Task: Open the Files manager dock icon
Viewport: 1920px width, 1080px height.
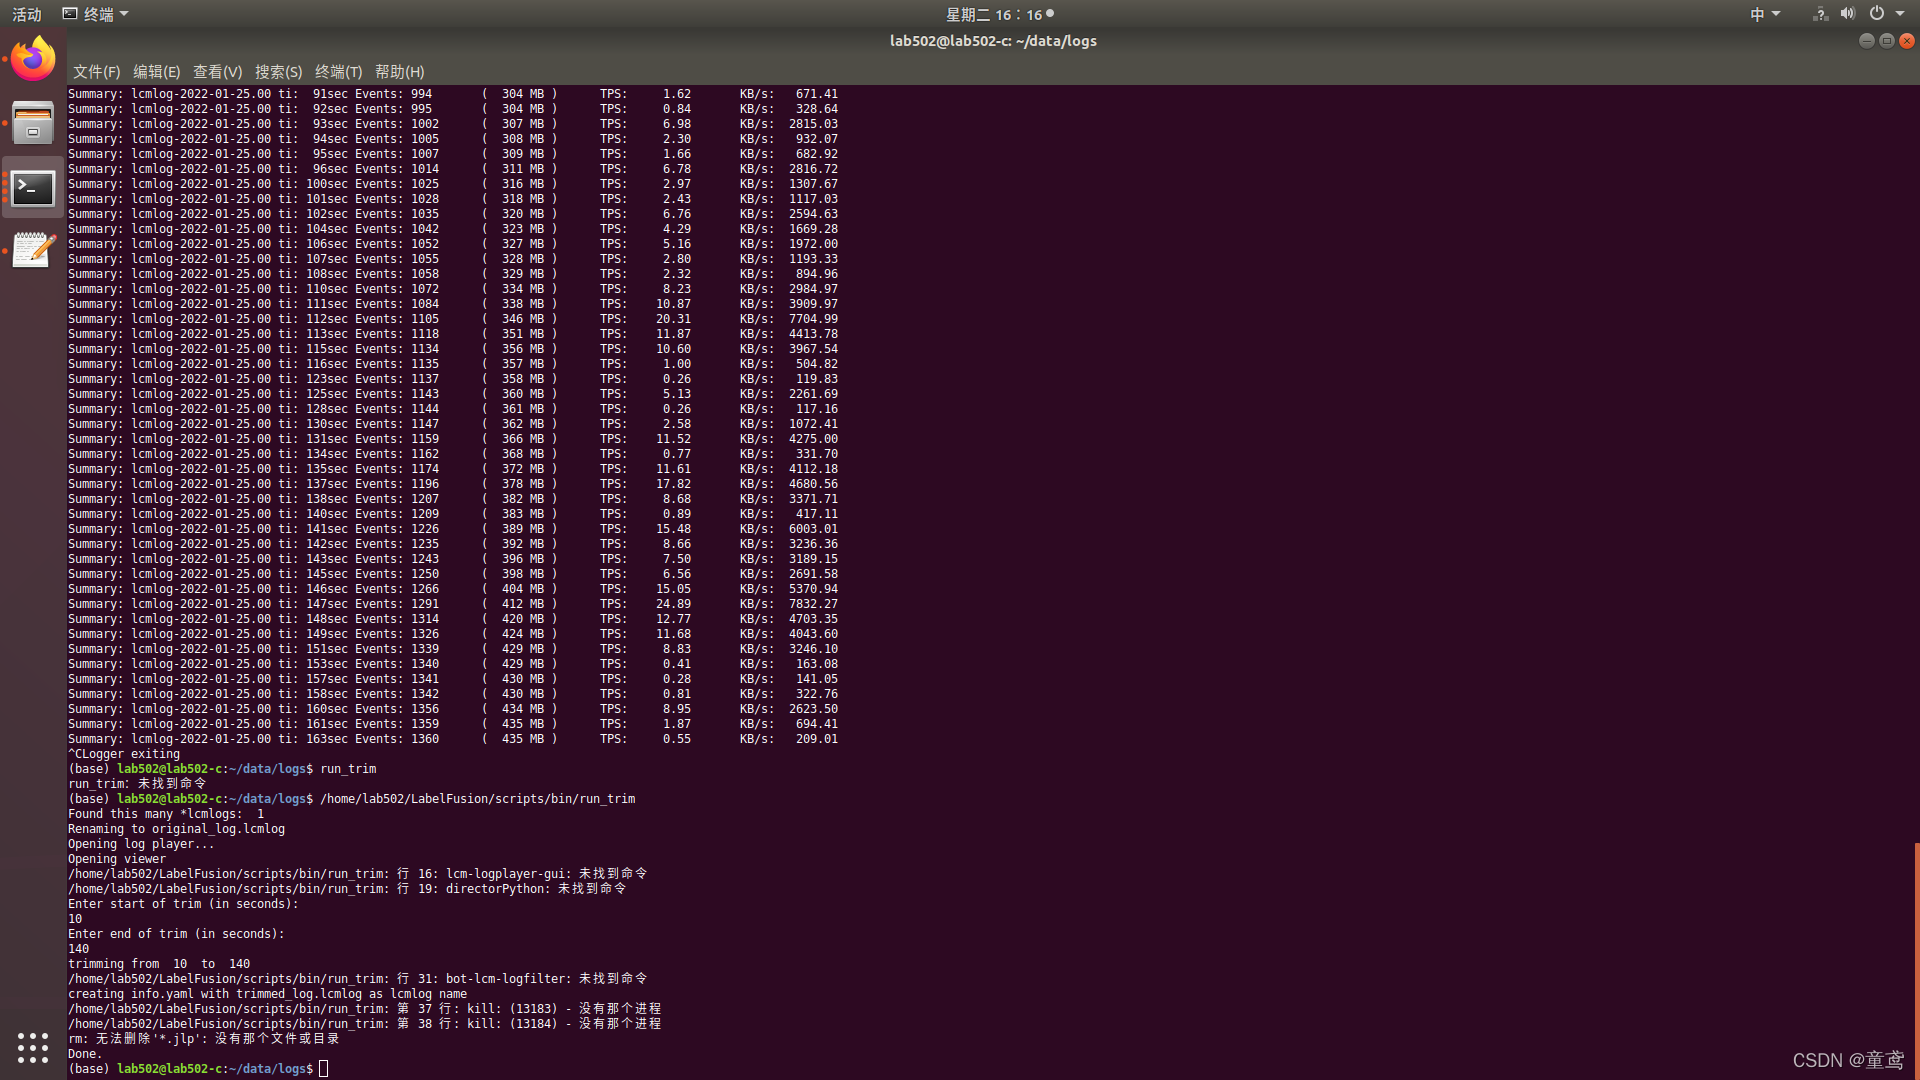Action: coord(33,124)
